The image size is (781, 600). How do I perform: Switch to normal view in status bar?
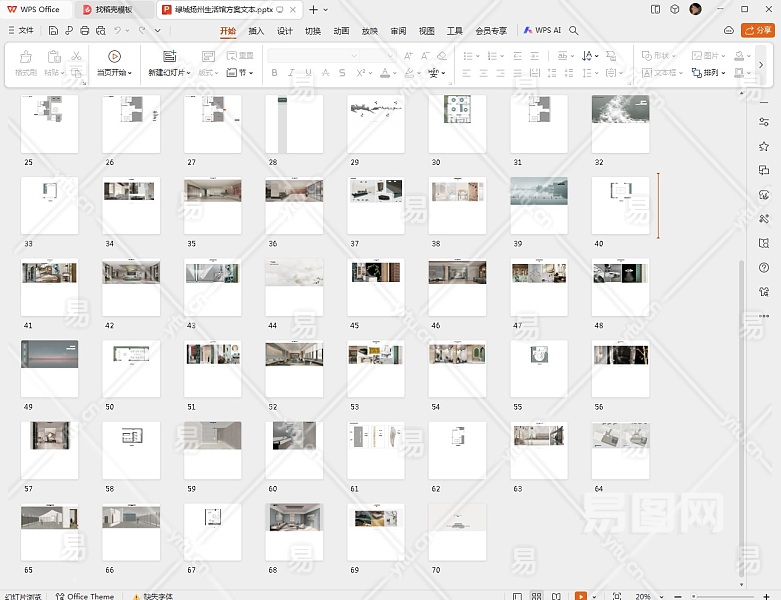point(516,596)
